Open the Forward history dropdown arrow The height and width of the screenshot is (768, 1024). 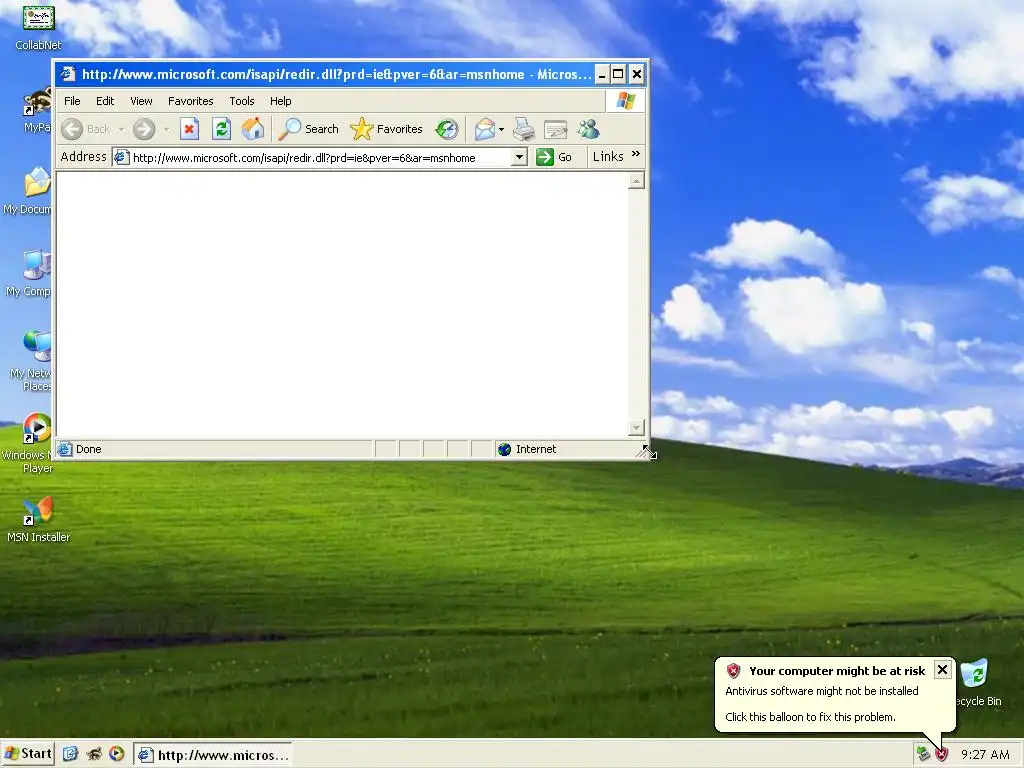[x=166, y=129]
